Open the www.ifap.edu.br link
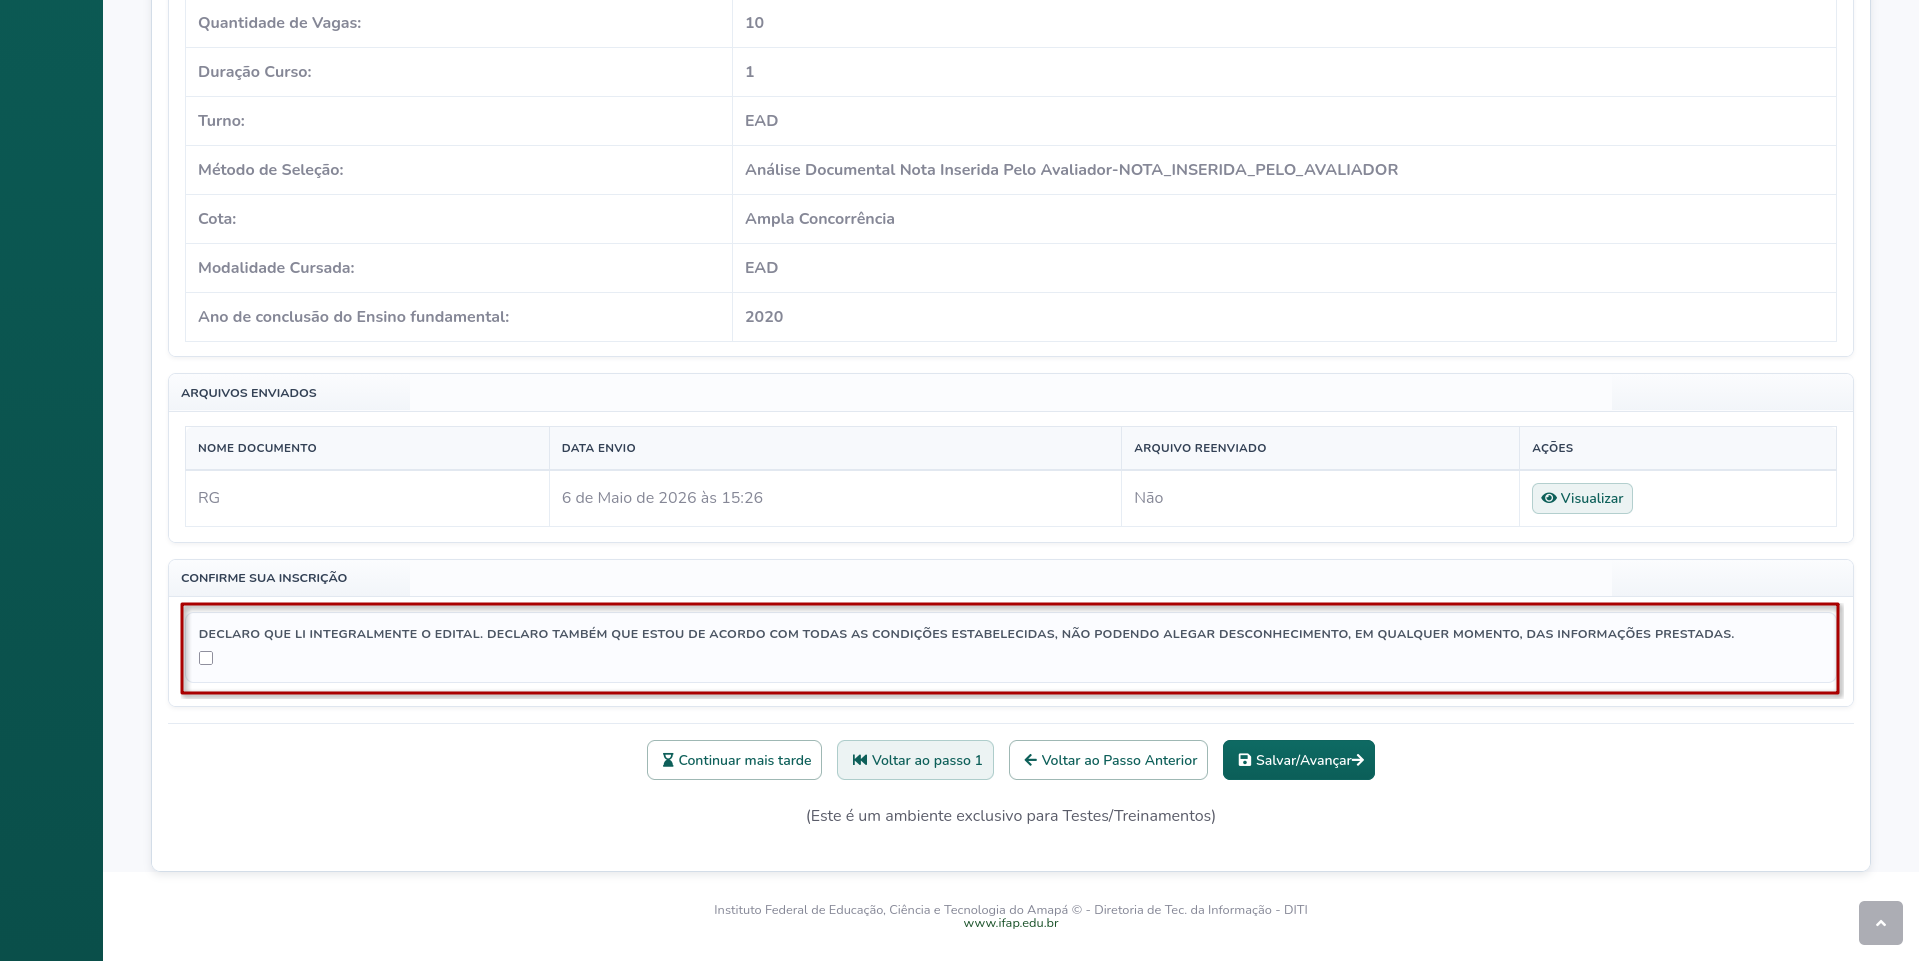This screenshot has width=1919, height=961. pyautogui.click(x=1011, y=923)
